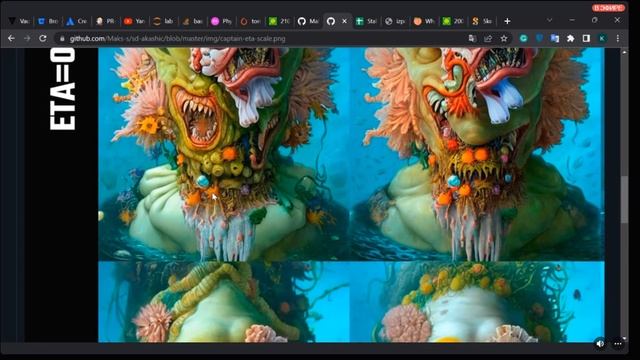Switch to the orange Wh tab

424,21
